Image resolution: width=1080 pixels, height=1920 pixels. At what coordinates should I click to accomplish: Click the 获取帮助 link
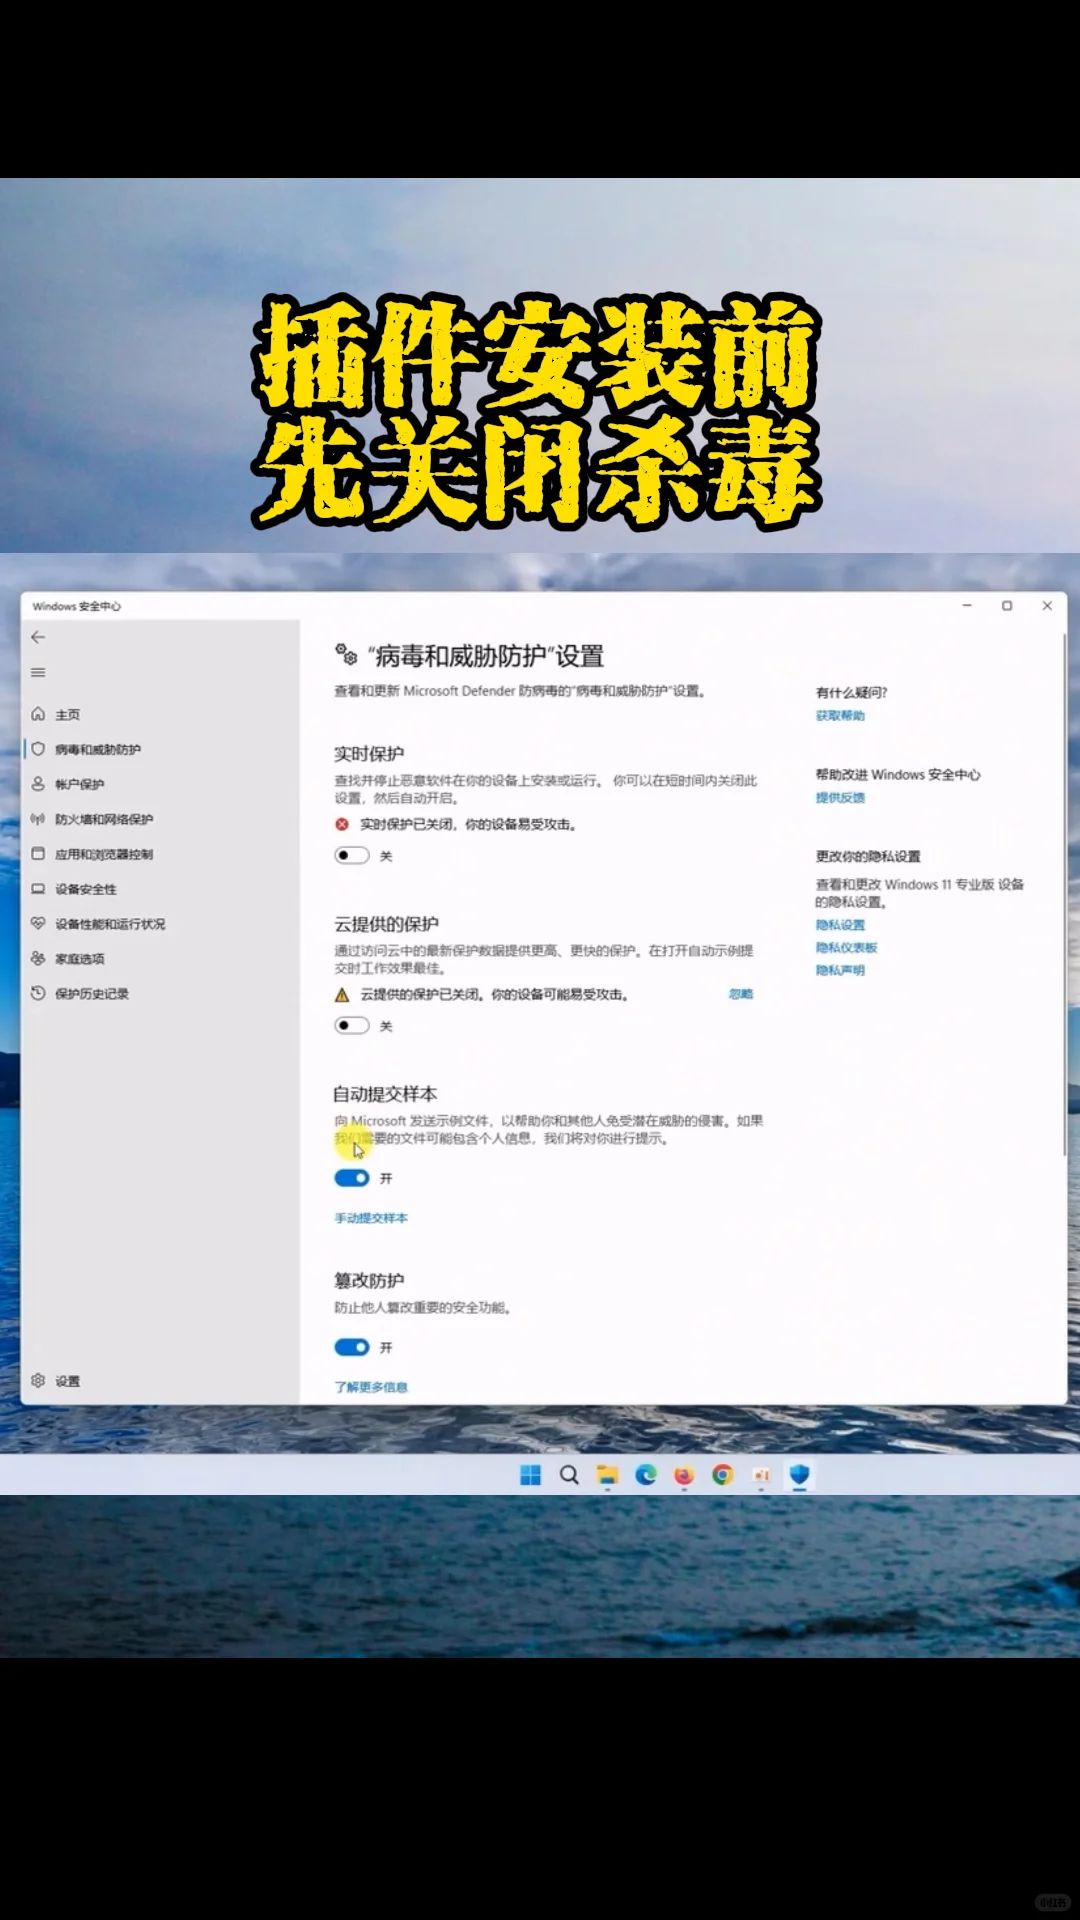(840, 716)
